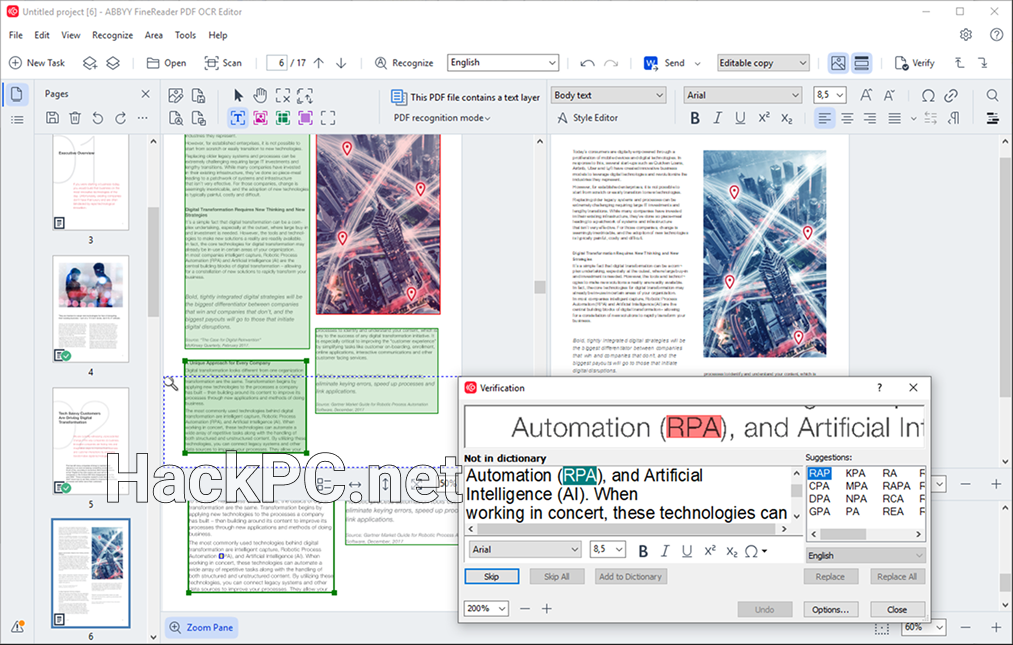Show page thumbnails view in sidebar
This screenshot has width=1013, height=645.
[17, 94]
